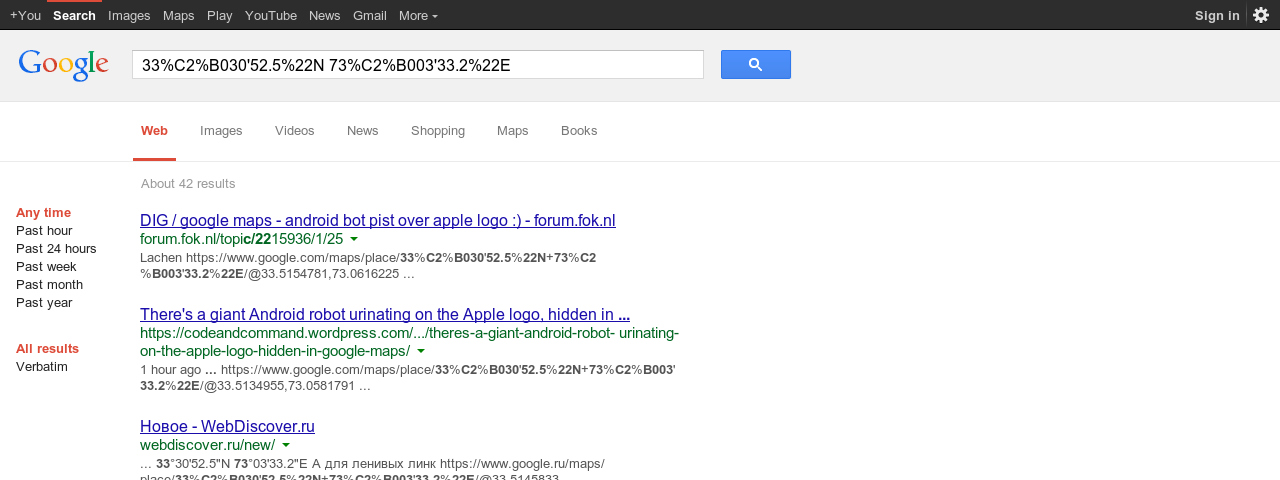This screenshot has width=1280, height=480.
Task: Filter results to Past year
Action: click(44, 303)
